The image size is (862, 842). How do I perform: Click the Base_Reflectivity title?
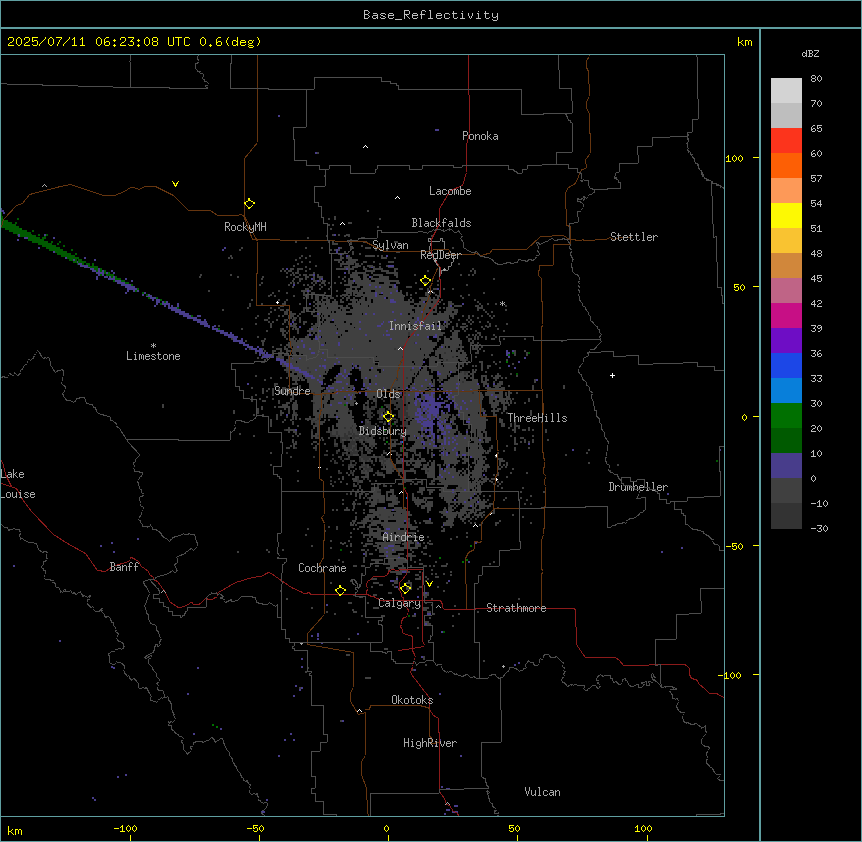pyautogui.click(x=431, y=15)
